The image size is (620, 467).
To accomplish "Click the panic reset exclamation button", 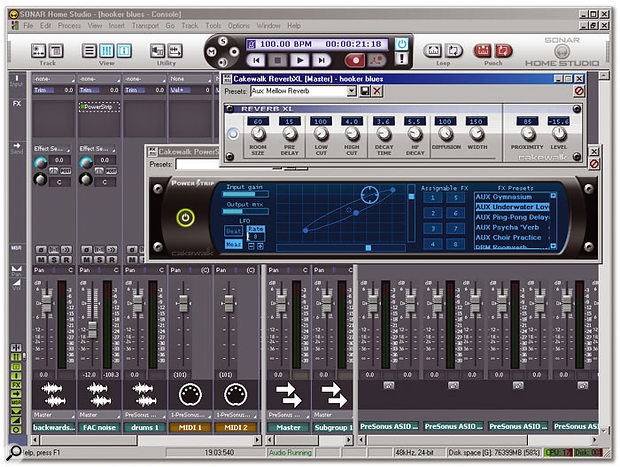I will click(x=401, y=59).
